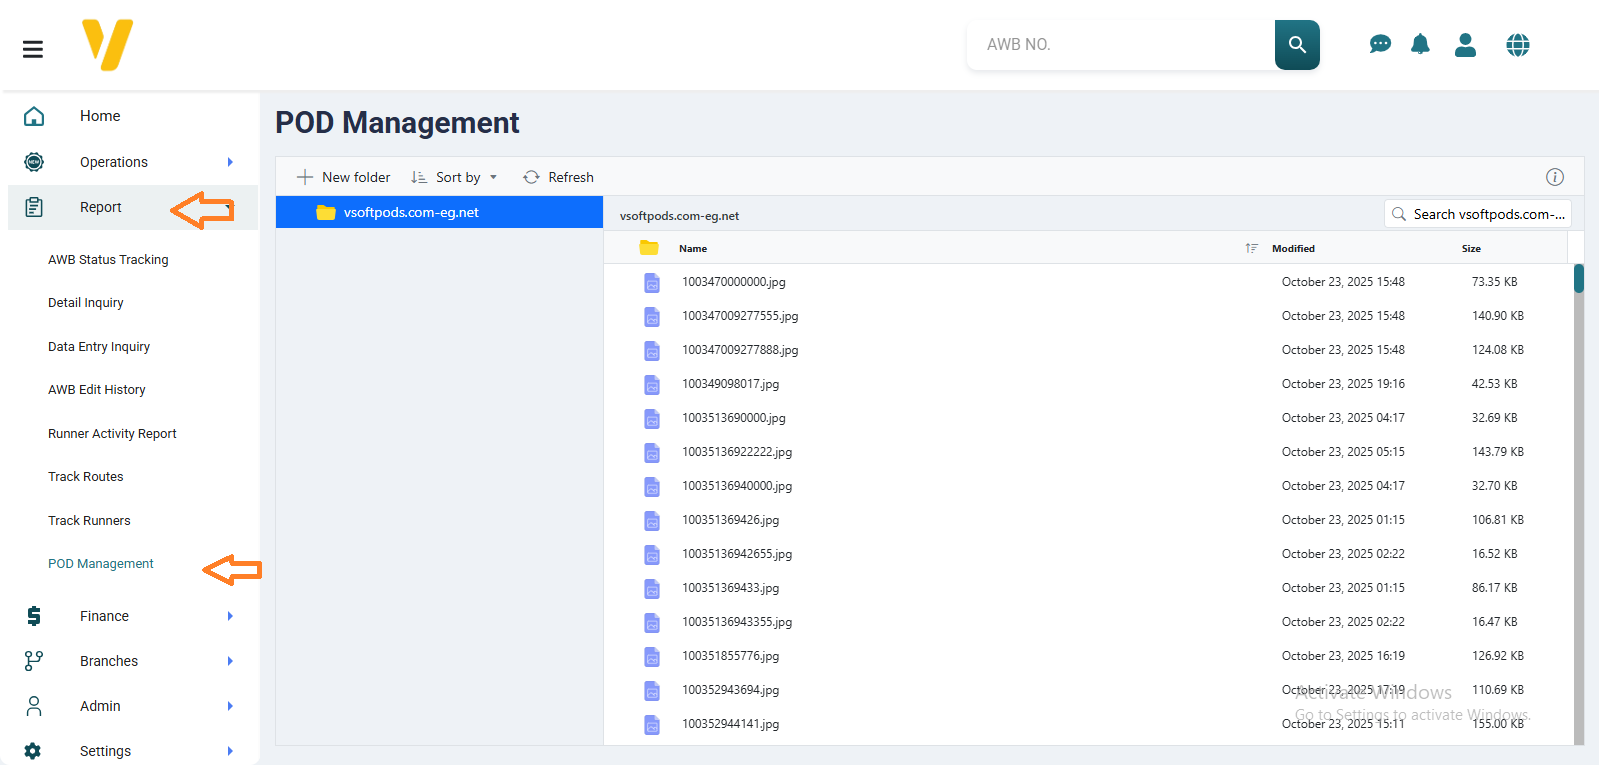The width and height of the screenshot is (1599, 765).
Task: Open the language globe icon
Action: pos(1518,45)
